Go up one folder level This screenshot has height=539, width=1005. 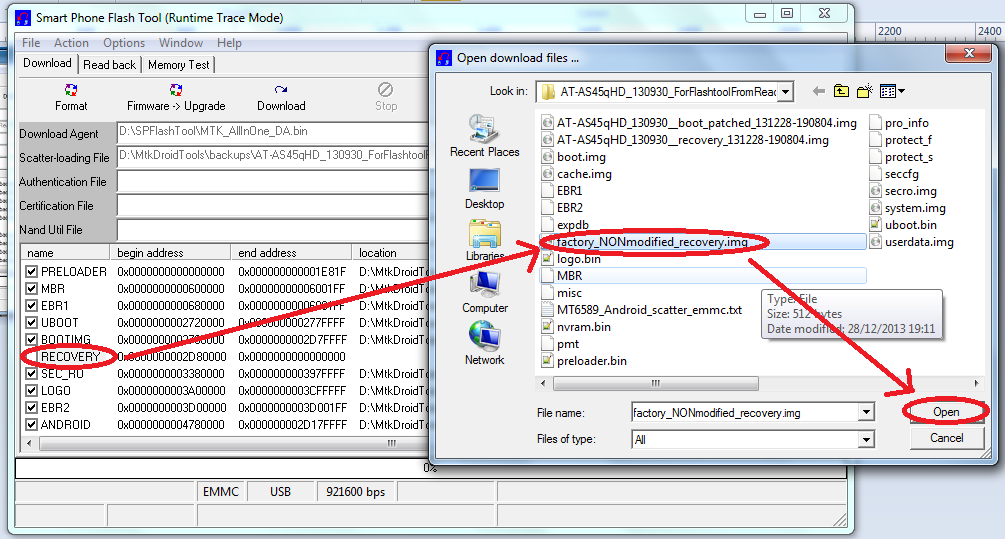point(841,92)
